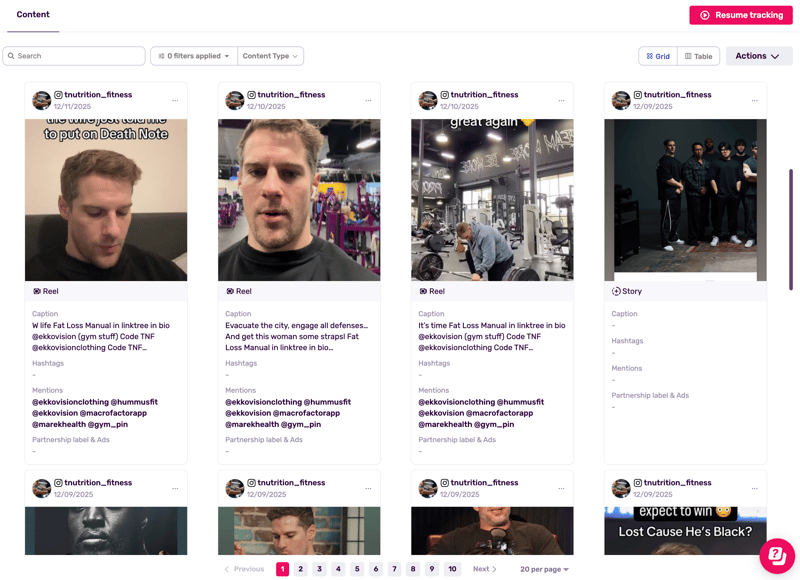
Task: Go to page 7
Action: tap(394, 569)
